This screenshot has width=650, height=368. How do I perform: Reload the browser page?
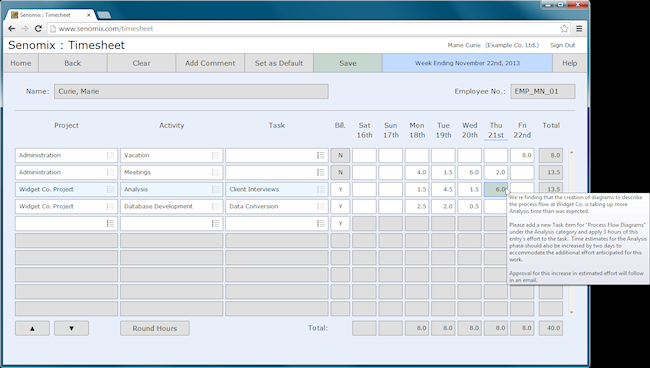(38, 29)
